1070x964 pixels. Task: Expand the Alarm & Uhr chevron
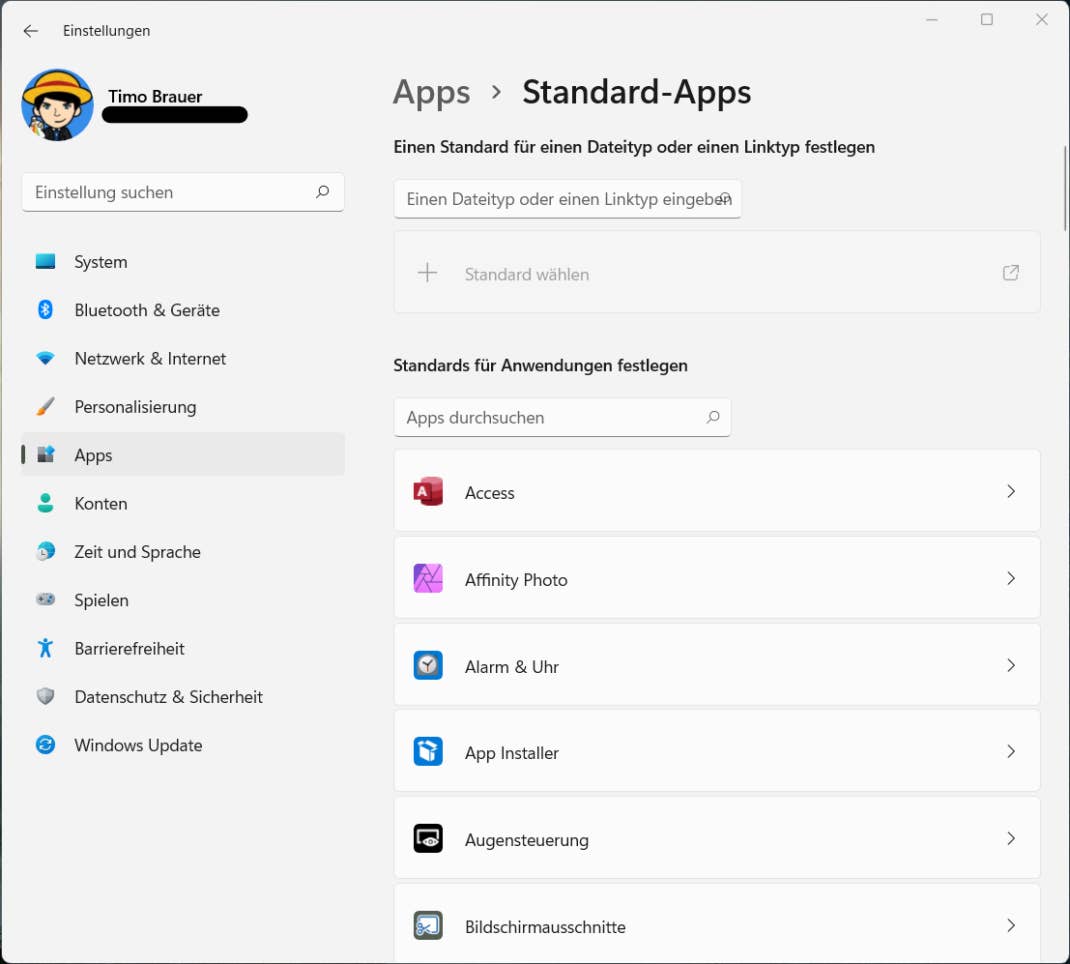click(1011, 665)
